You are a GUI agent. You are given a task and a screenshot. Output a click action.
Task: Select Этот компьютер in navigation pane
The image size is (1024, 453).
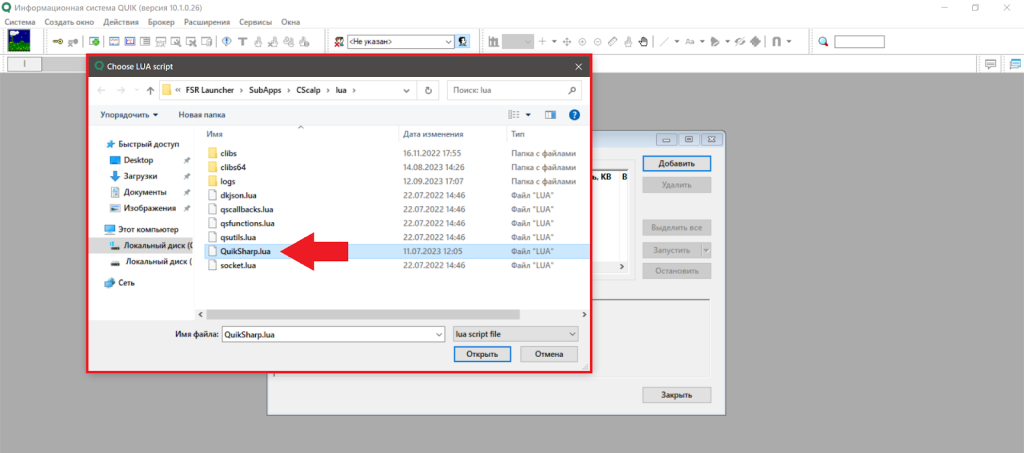coord(148,229)
